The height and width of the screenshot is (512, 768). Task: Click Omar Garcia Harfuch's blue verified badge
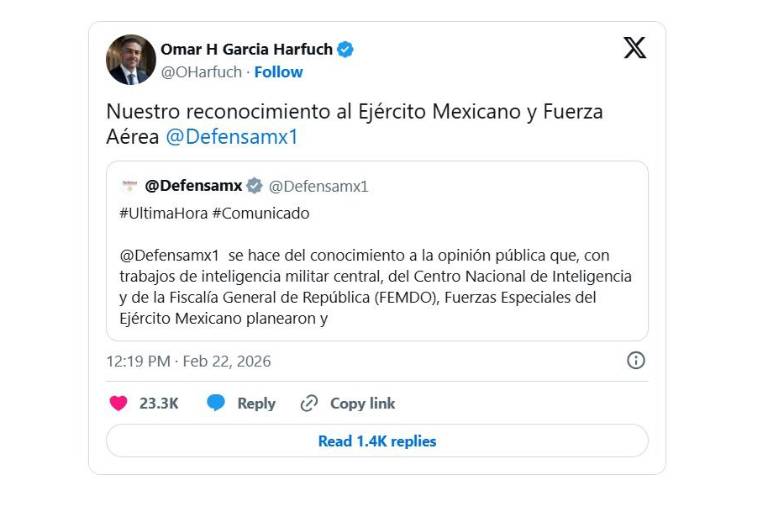[345, 49]
